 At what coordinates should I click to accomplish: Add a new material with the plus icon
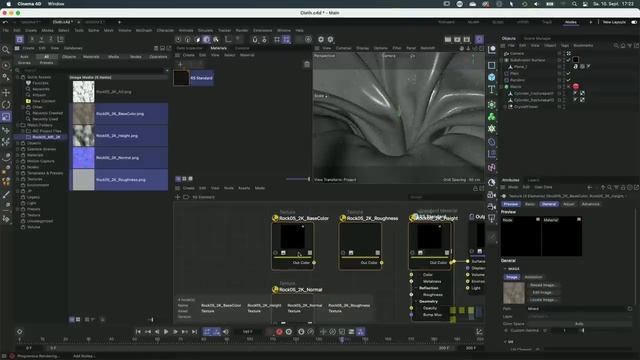(180, 64)
